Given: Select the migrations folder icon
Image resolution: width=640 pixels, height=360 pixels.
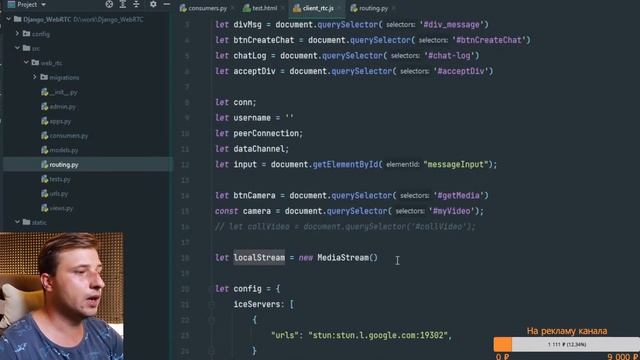Looking at the screenshot, I should [x=44, y=77].
